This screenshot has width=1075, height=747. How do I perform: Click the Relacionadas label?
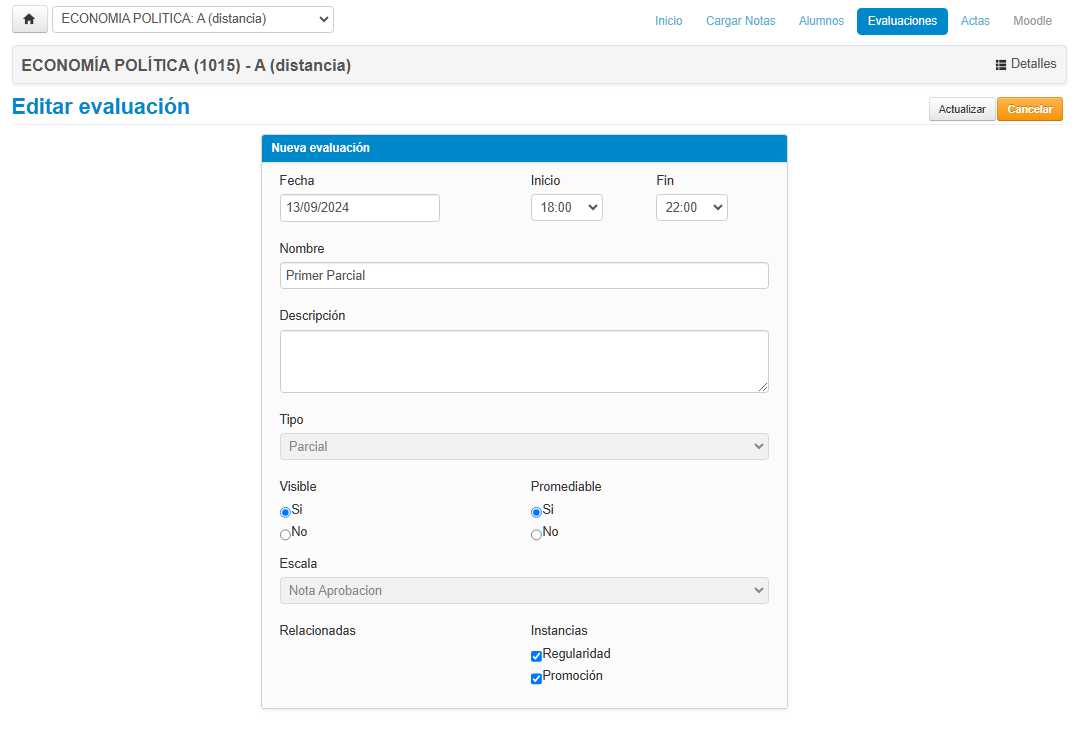[317, 630]
